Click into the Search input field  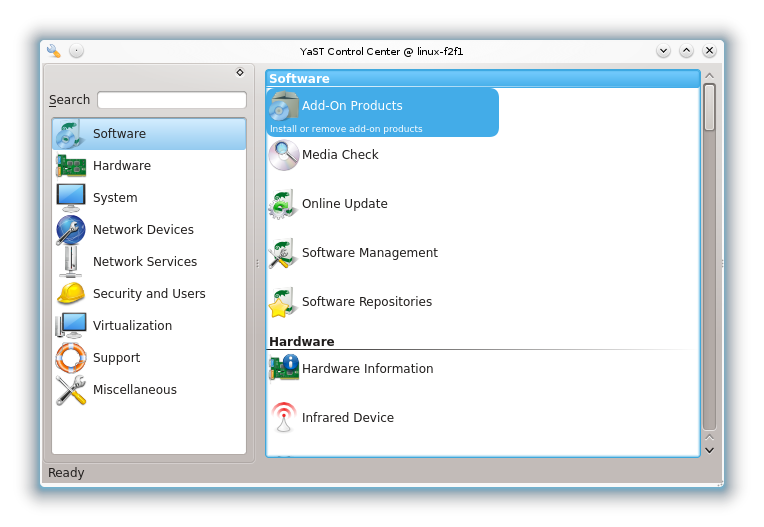[x=172, y=100]
